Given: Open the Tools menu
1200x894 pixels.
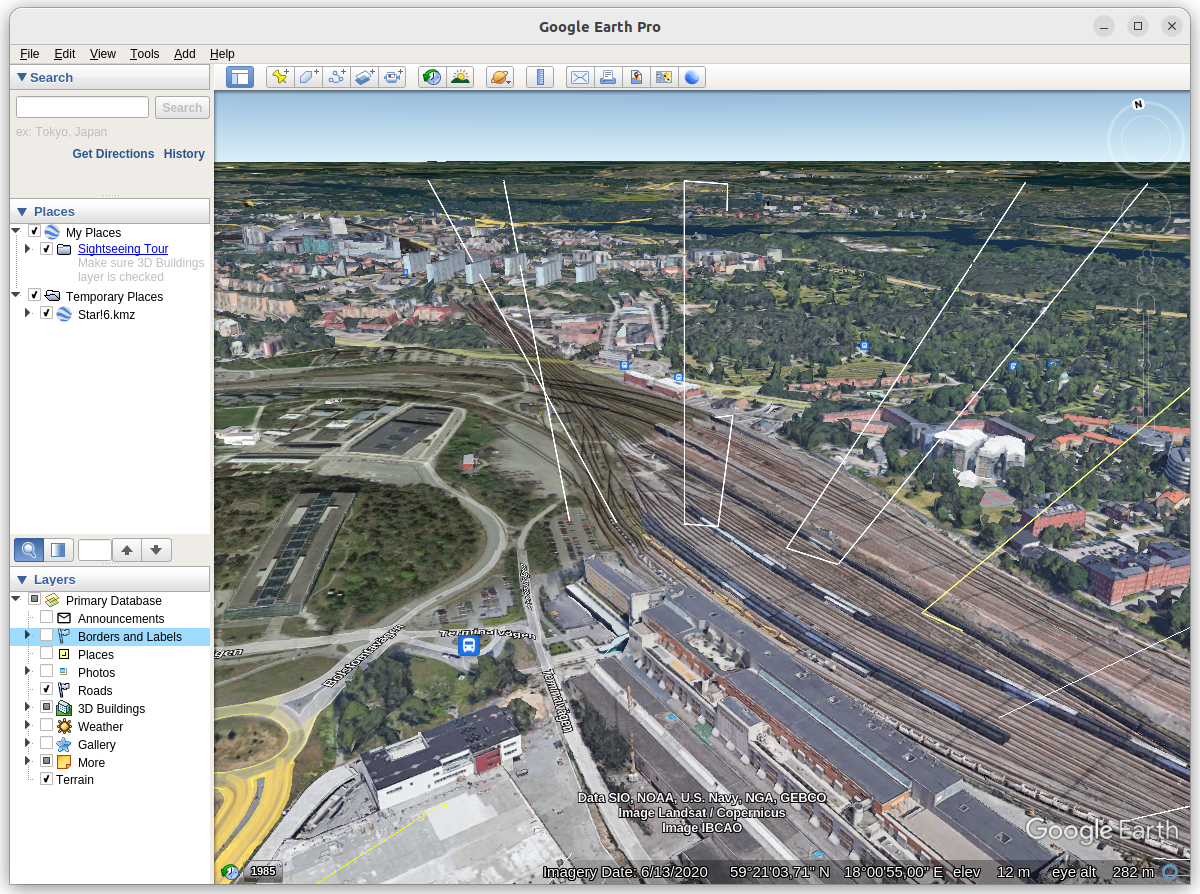Looking at the screenshot, I should point(145,54).
